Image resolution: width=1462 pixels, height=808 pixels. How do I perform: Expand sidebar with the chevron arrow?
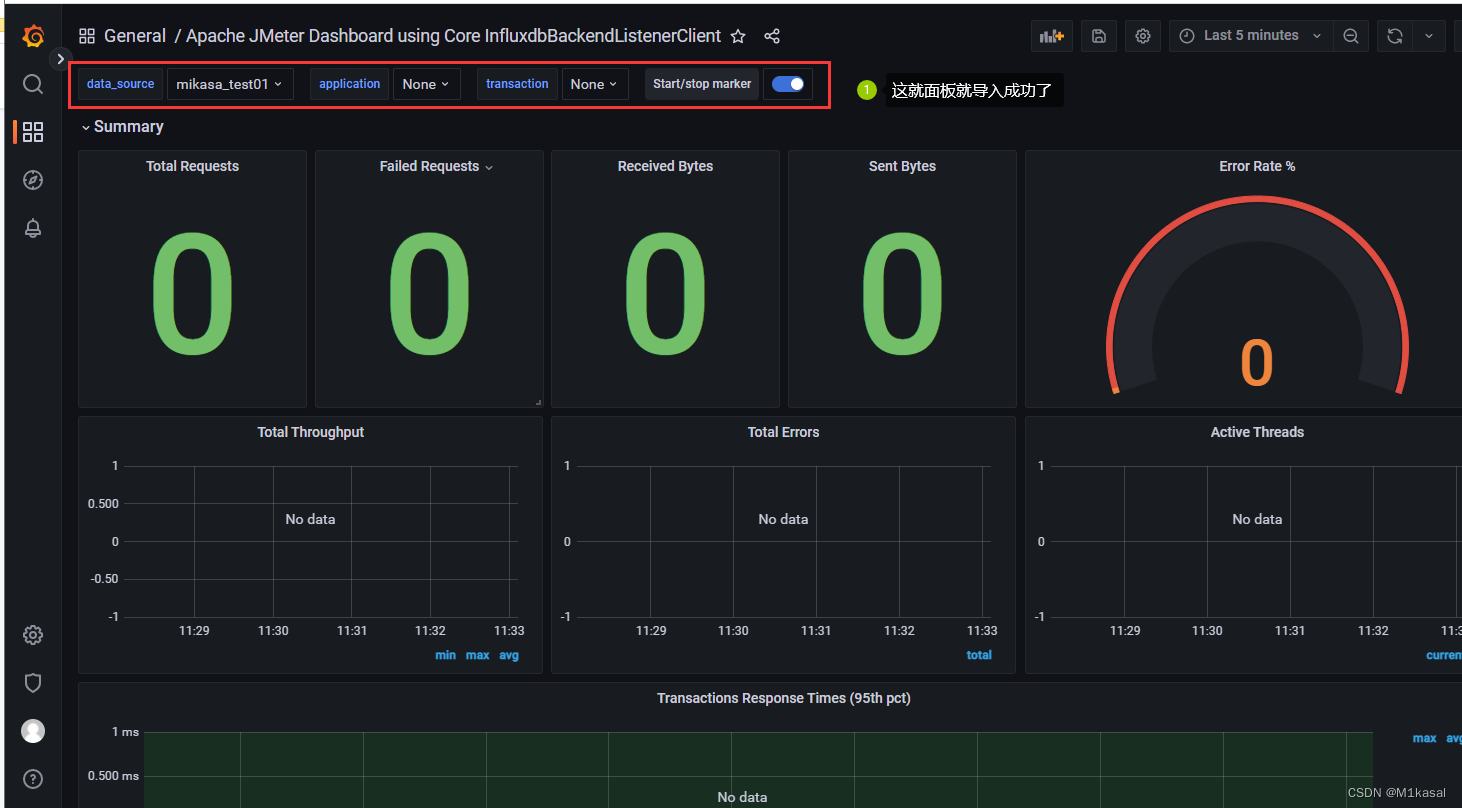pyautogui.click(x=60, y=59)
